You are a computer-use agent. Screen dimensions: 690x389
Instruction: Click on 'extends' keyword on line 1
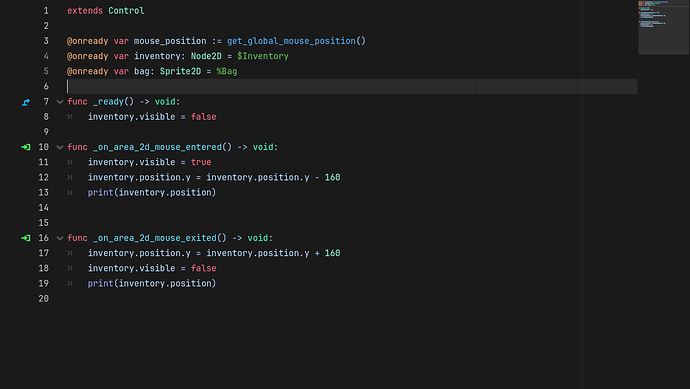coord(85,11)
